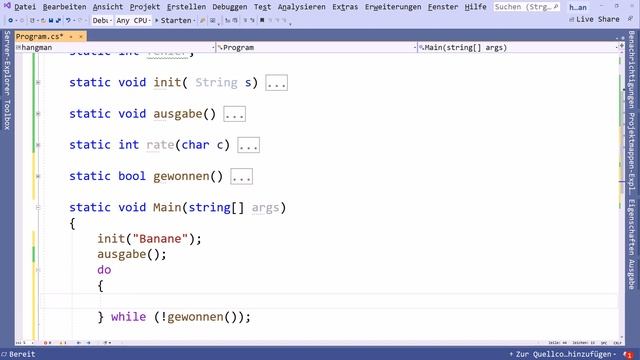This screenshot has height=360, width=640.
Task: Close the Program.cs tab
Action: [80, 37]
